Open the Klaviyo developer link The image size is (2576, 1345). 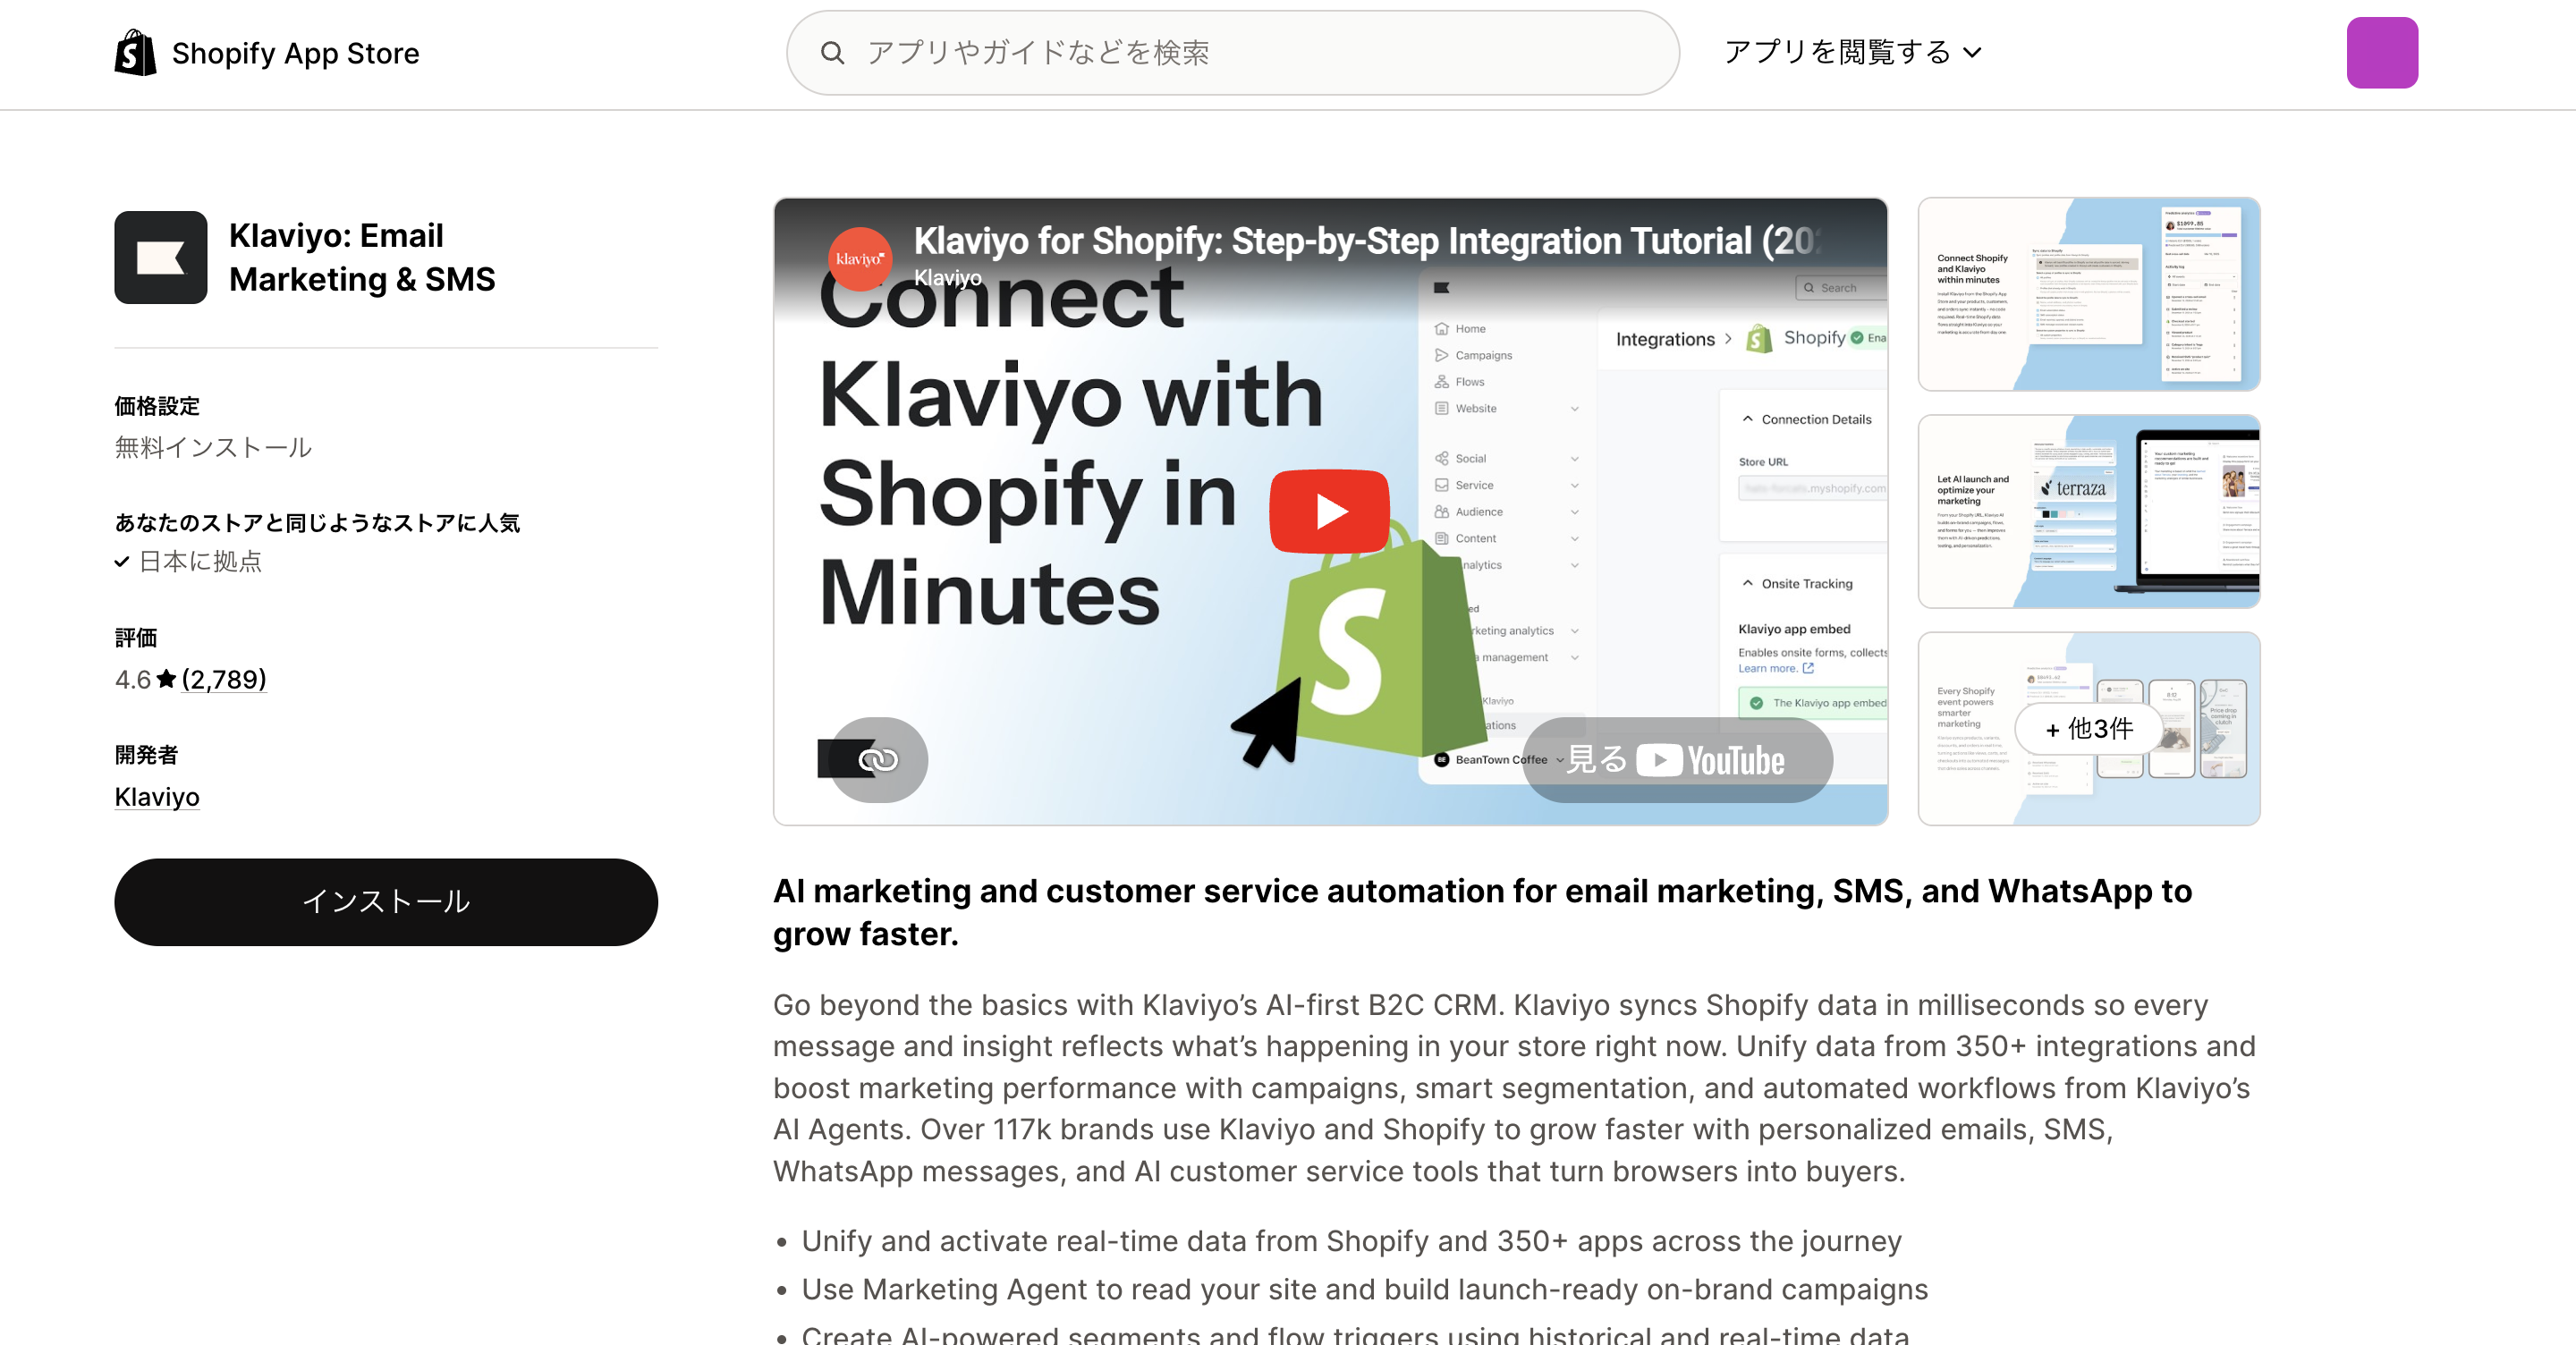[x=157, y=797]
